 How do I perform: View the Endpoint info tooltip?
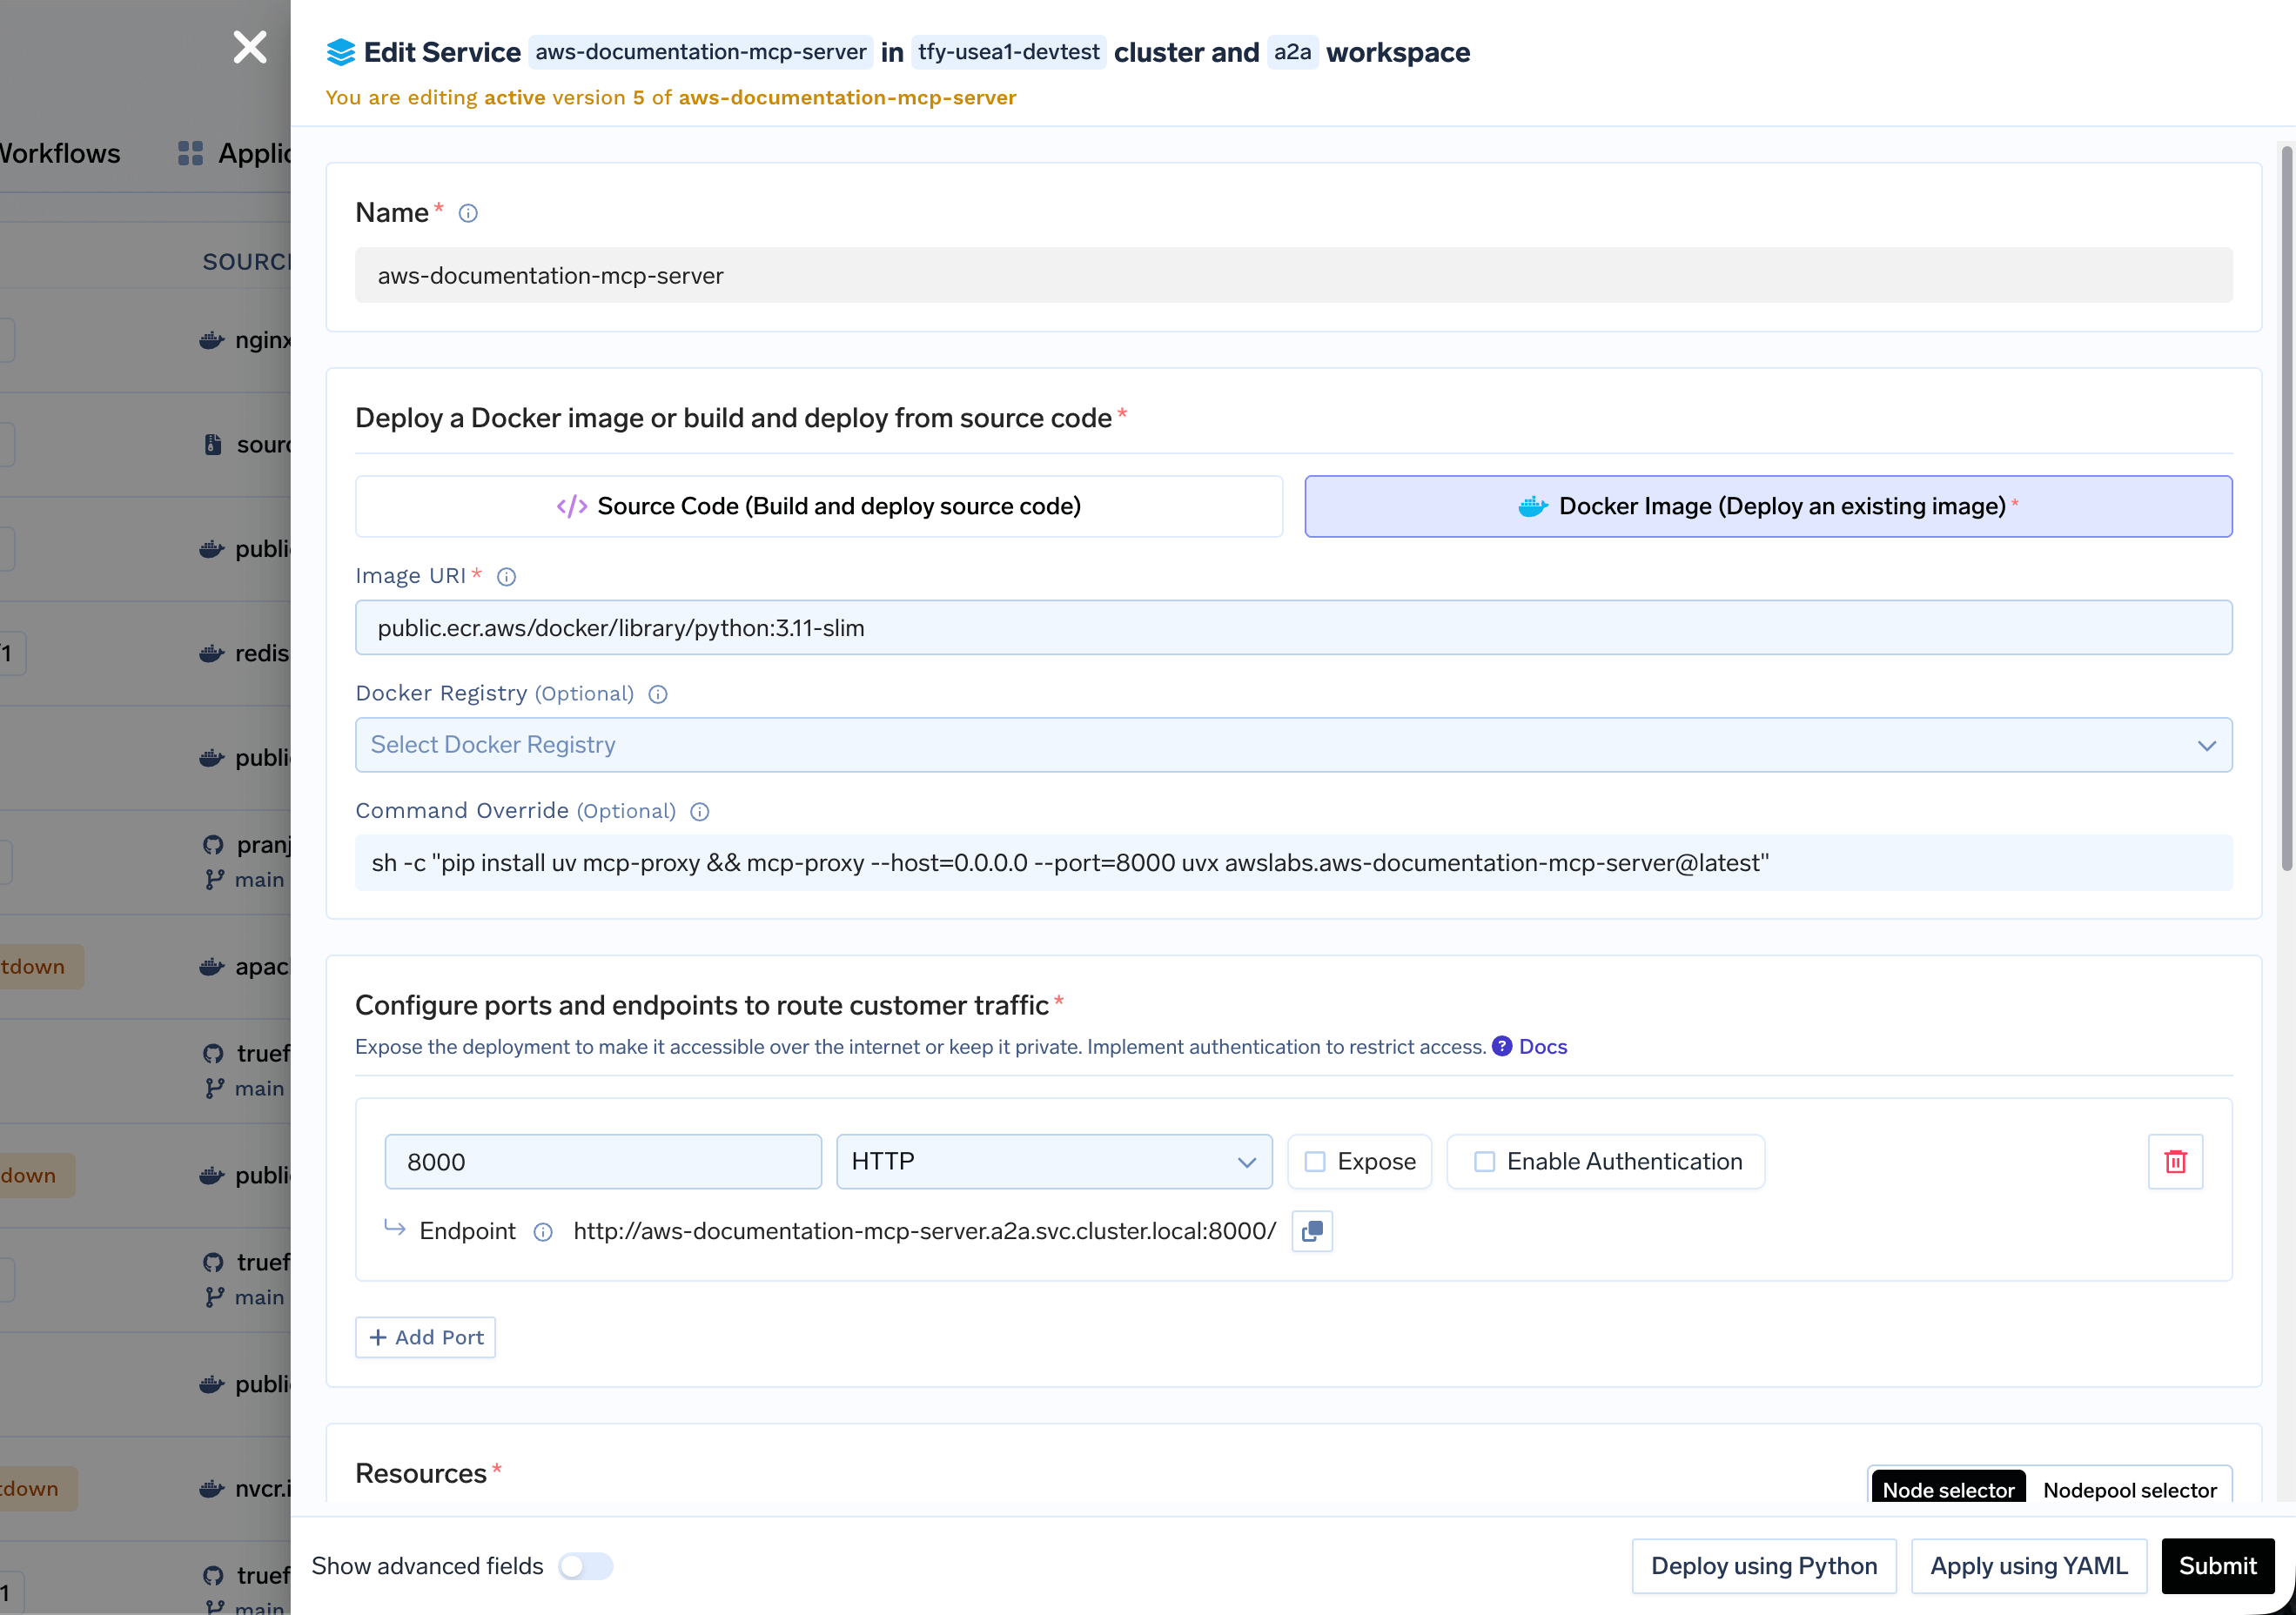click(542, 1232)
